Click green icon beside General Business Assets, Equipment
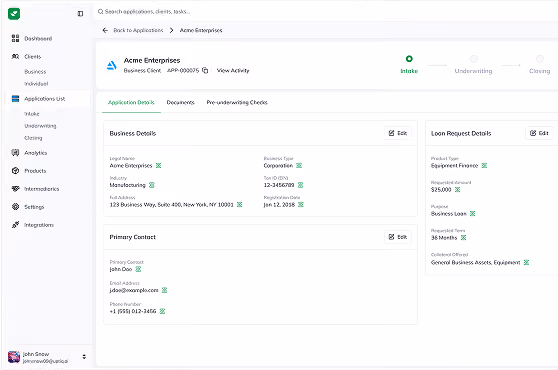 pyautogui.click(x=526, y=263)
